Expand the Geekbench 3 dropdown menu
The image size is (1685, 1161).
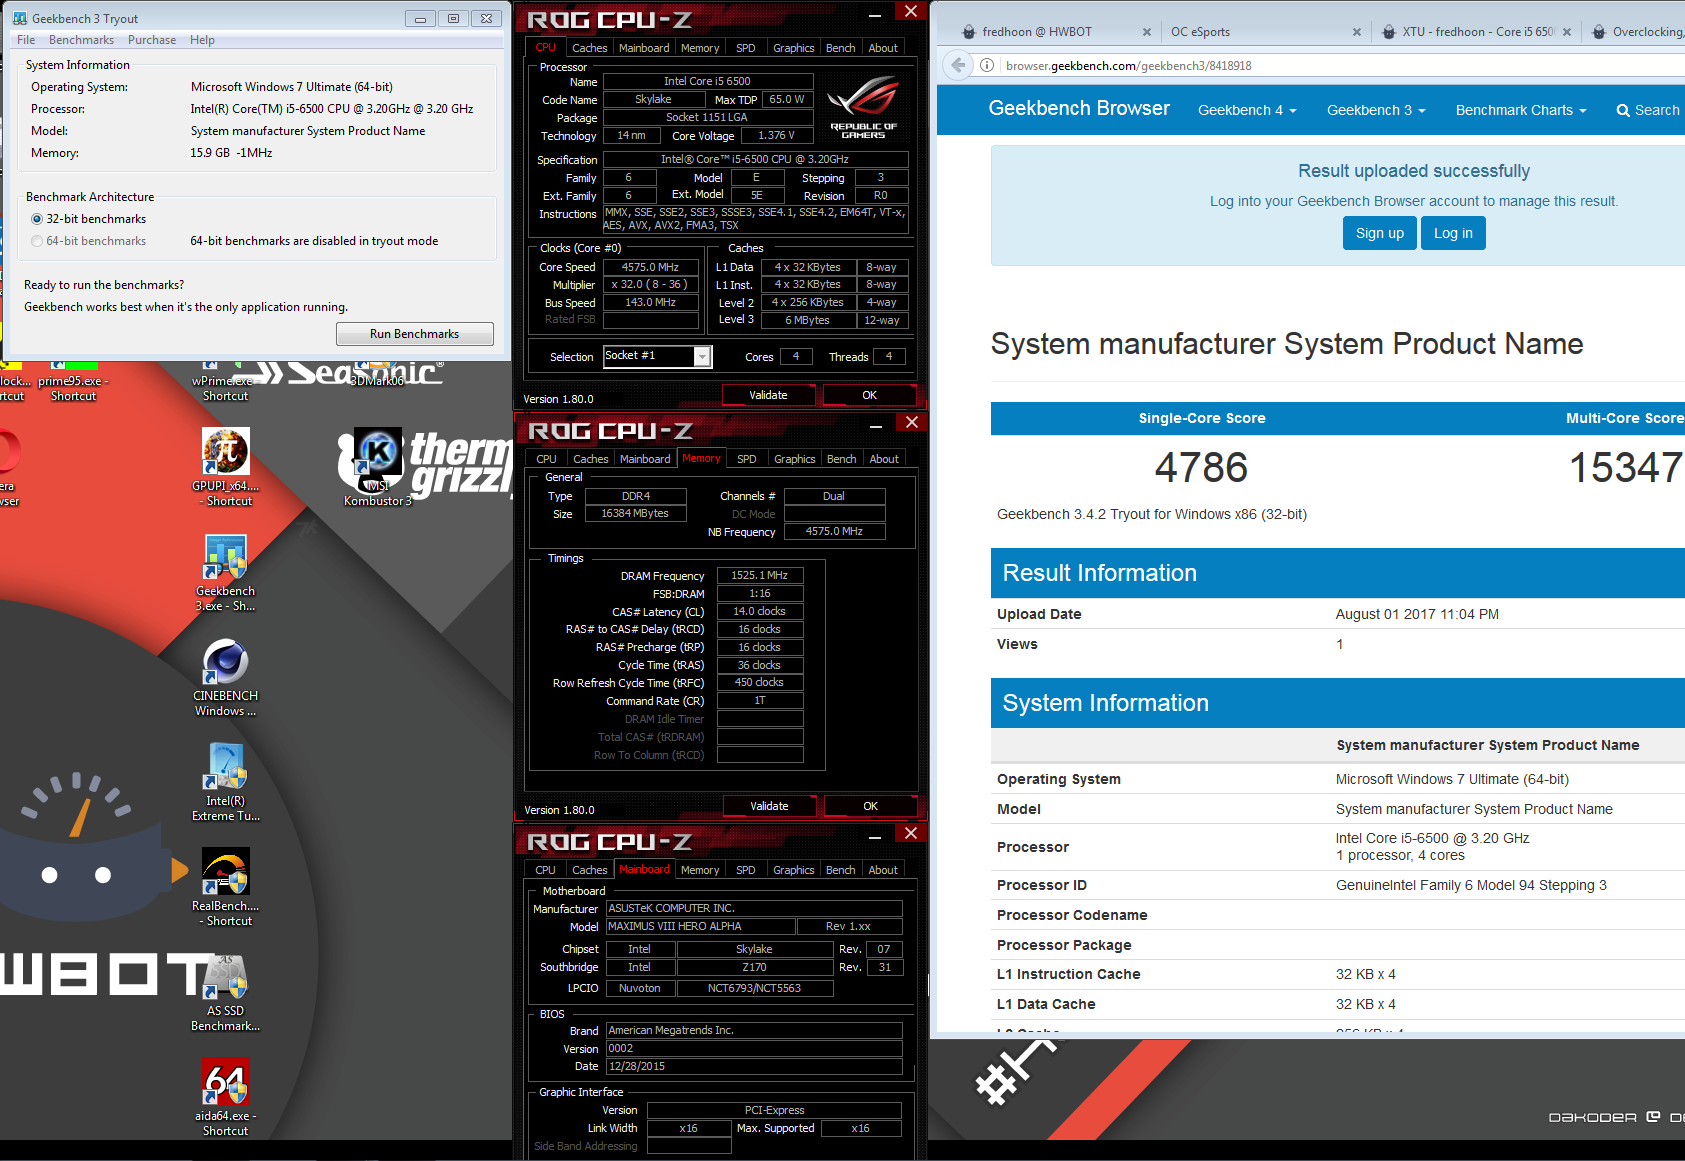pos(1376,110)
